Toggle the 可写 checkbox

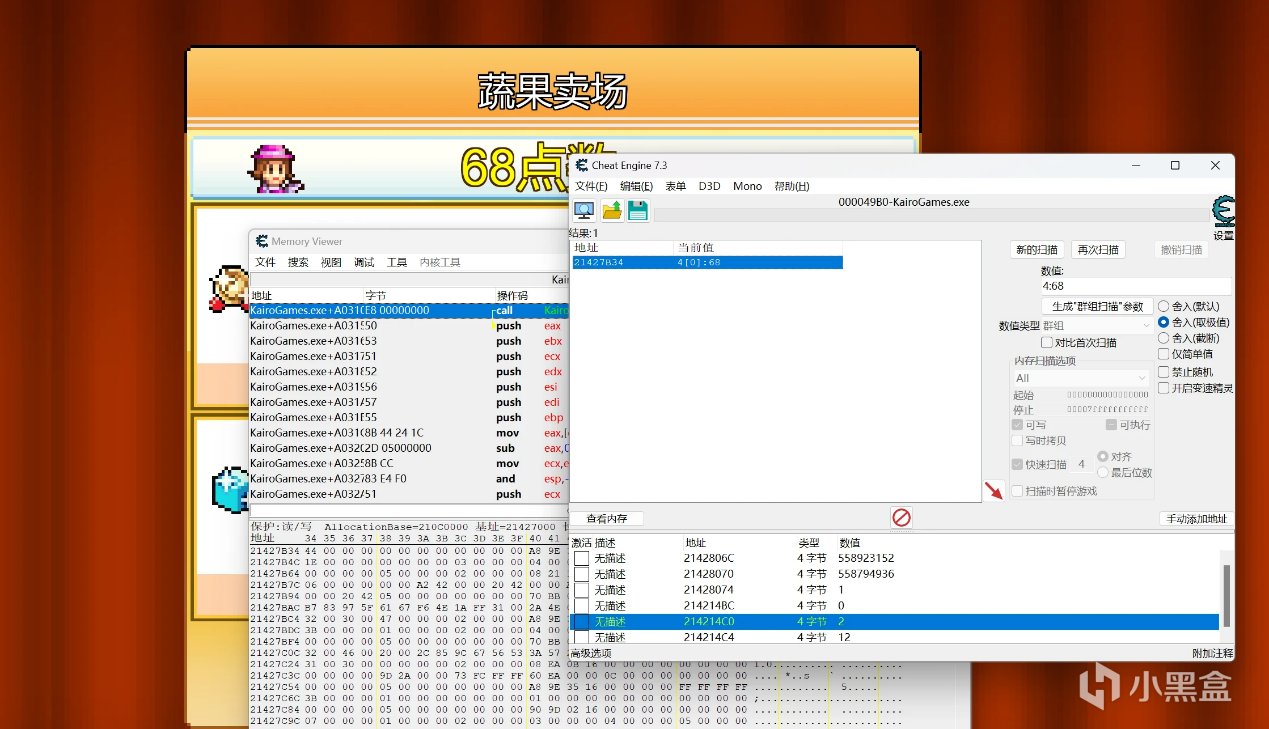pyautogui.click(x=1017, y=425)
